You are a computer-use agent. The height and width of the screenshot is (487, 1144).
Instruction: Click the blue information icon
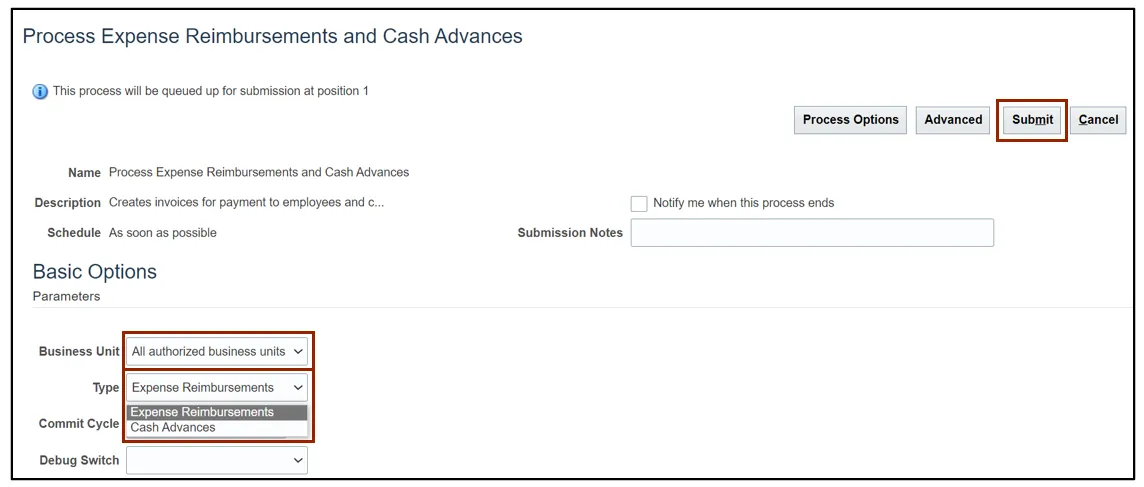[x=40, y=92]
